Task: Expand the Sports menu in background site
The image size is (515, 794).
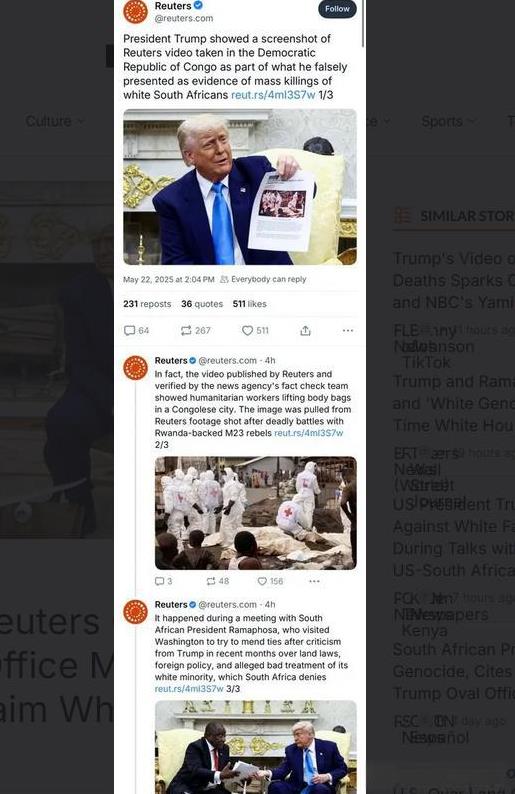Action: (449, 121)
